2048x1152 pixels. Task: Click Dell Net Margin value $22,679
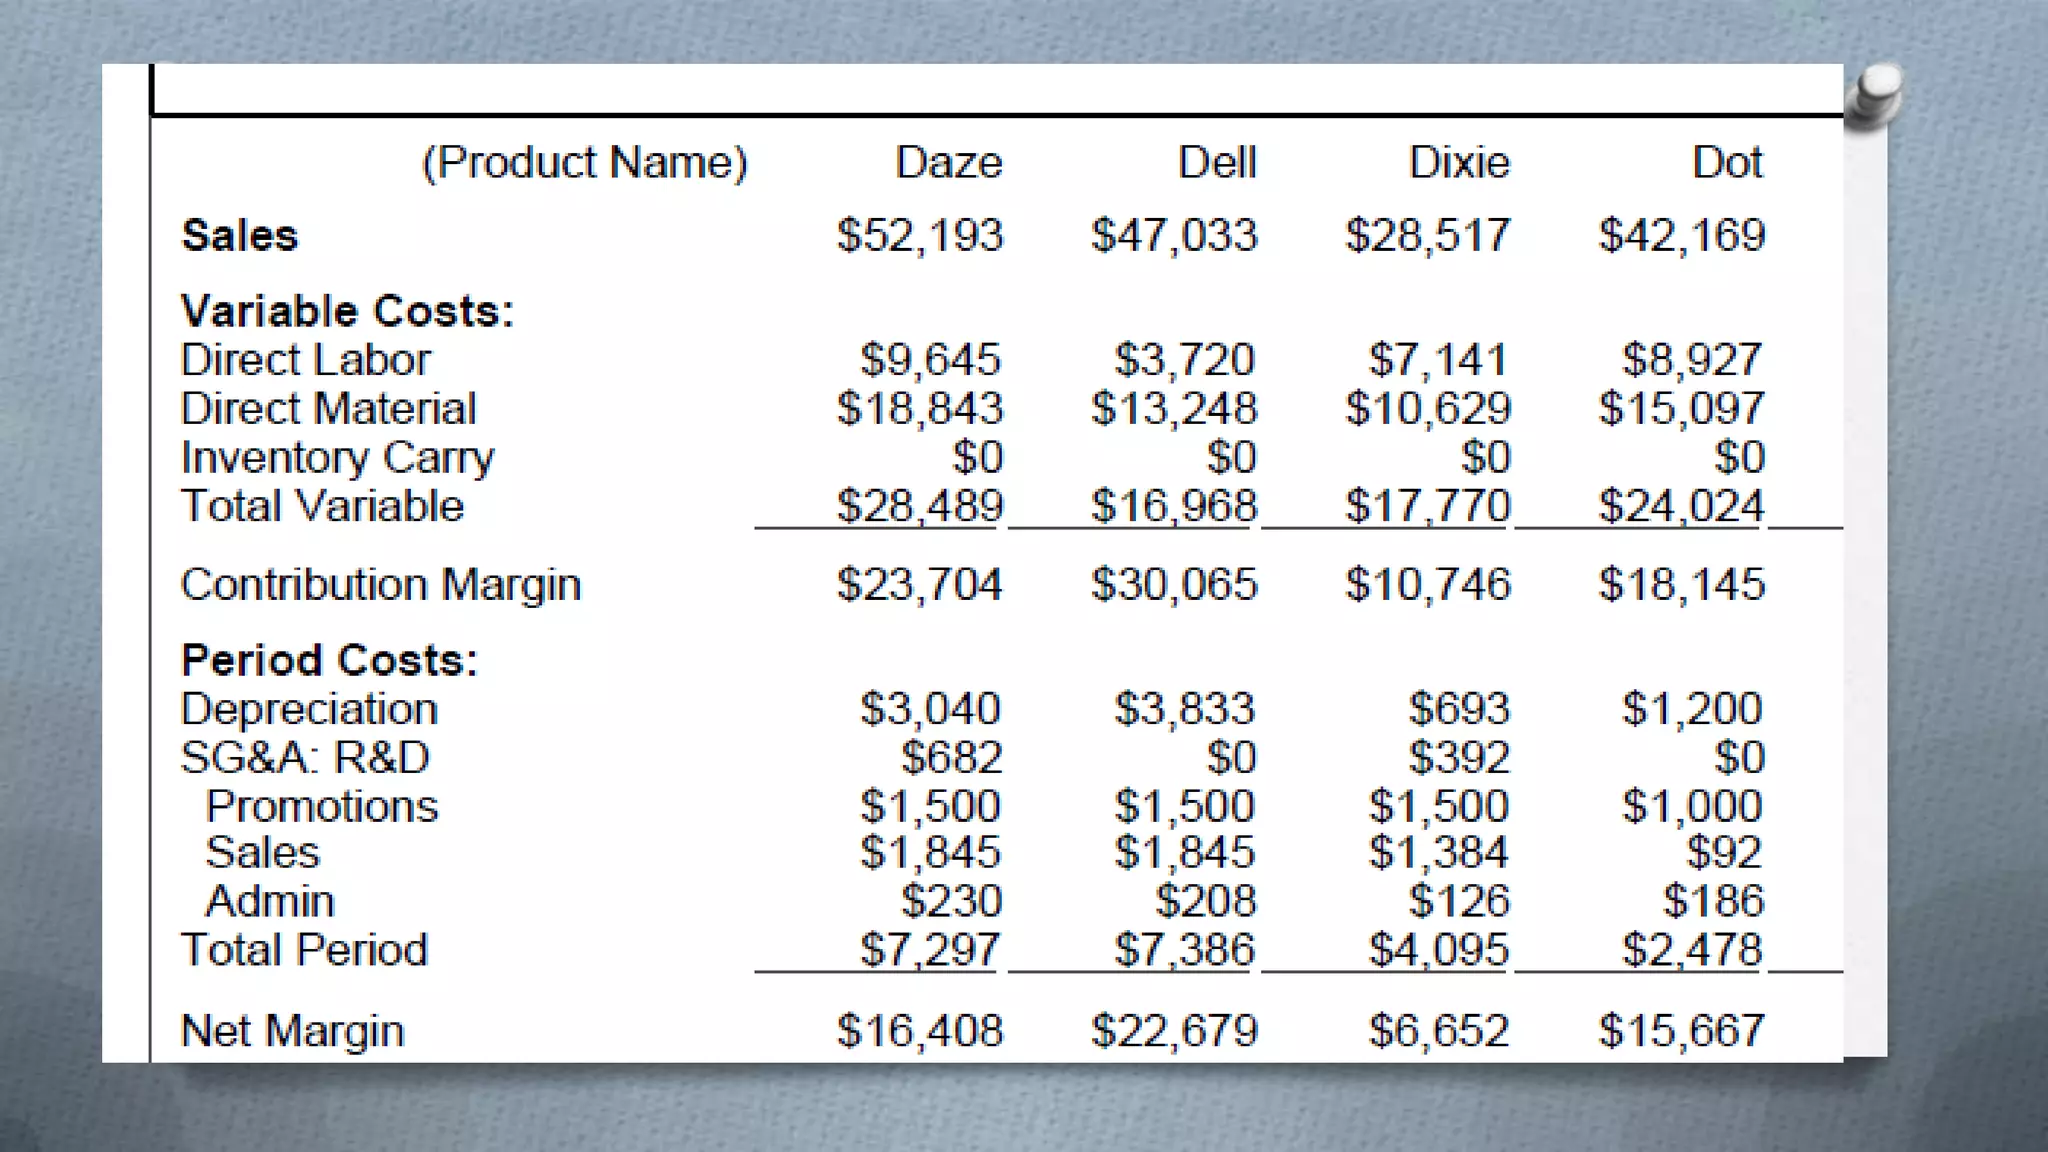(1174, 1031)
